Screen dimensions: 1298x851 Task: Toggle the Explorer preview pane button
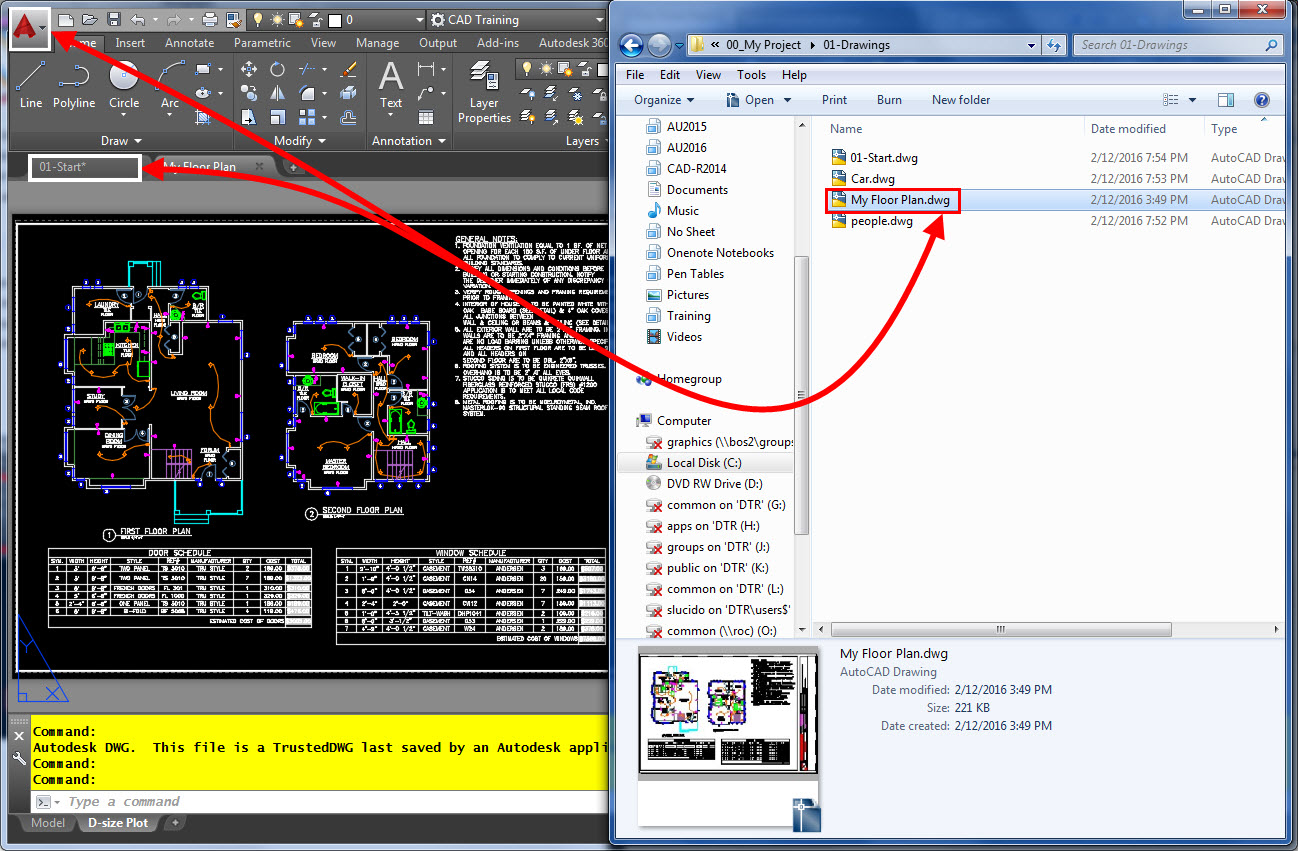(1226, 100)
